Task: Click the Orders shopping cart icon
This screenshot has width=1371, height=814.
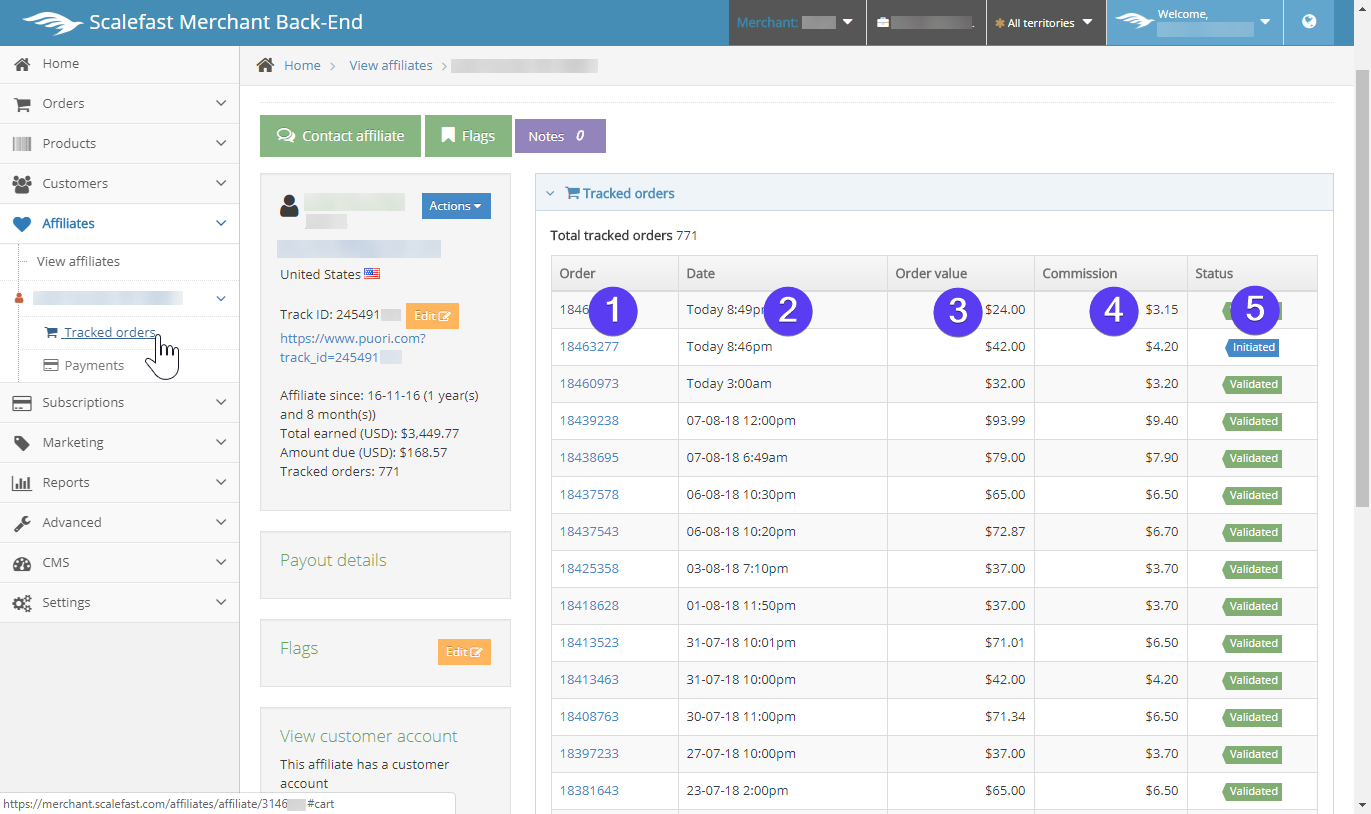Action: click(x=22, y=104)
